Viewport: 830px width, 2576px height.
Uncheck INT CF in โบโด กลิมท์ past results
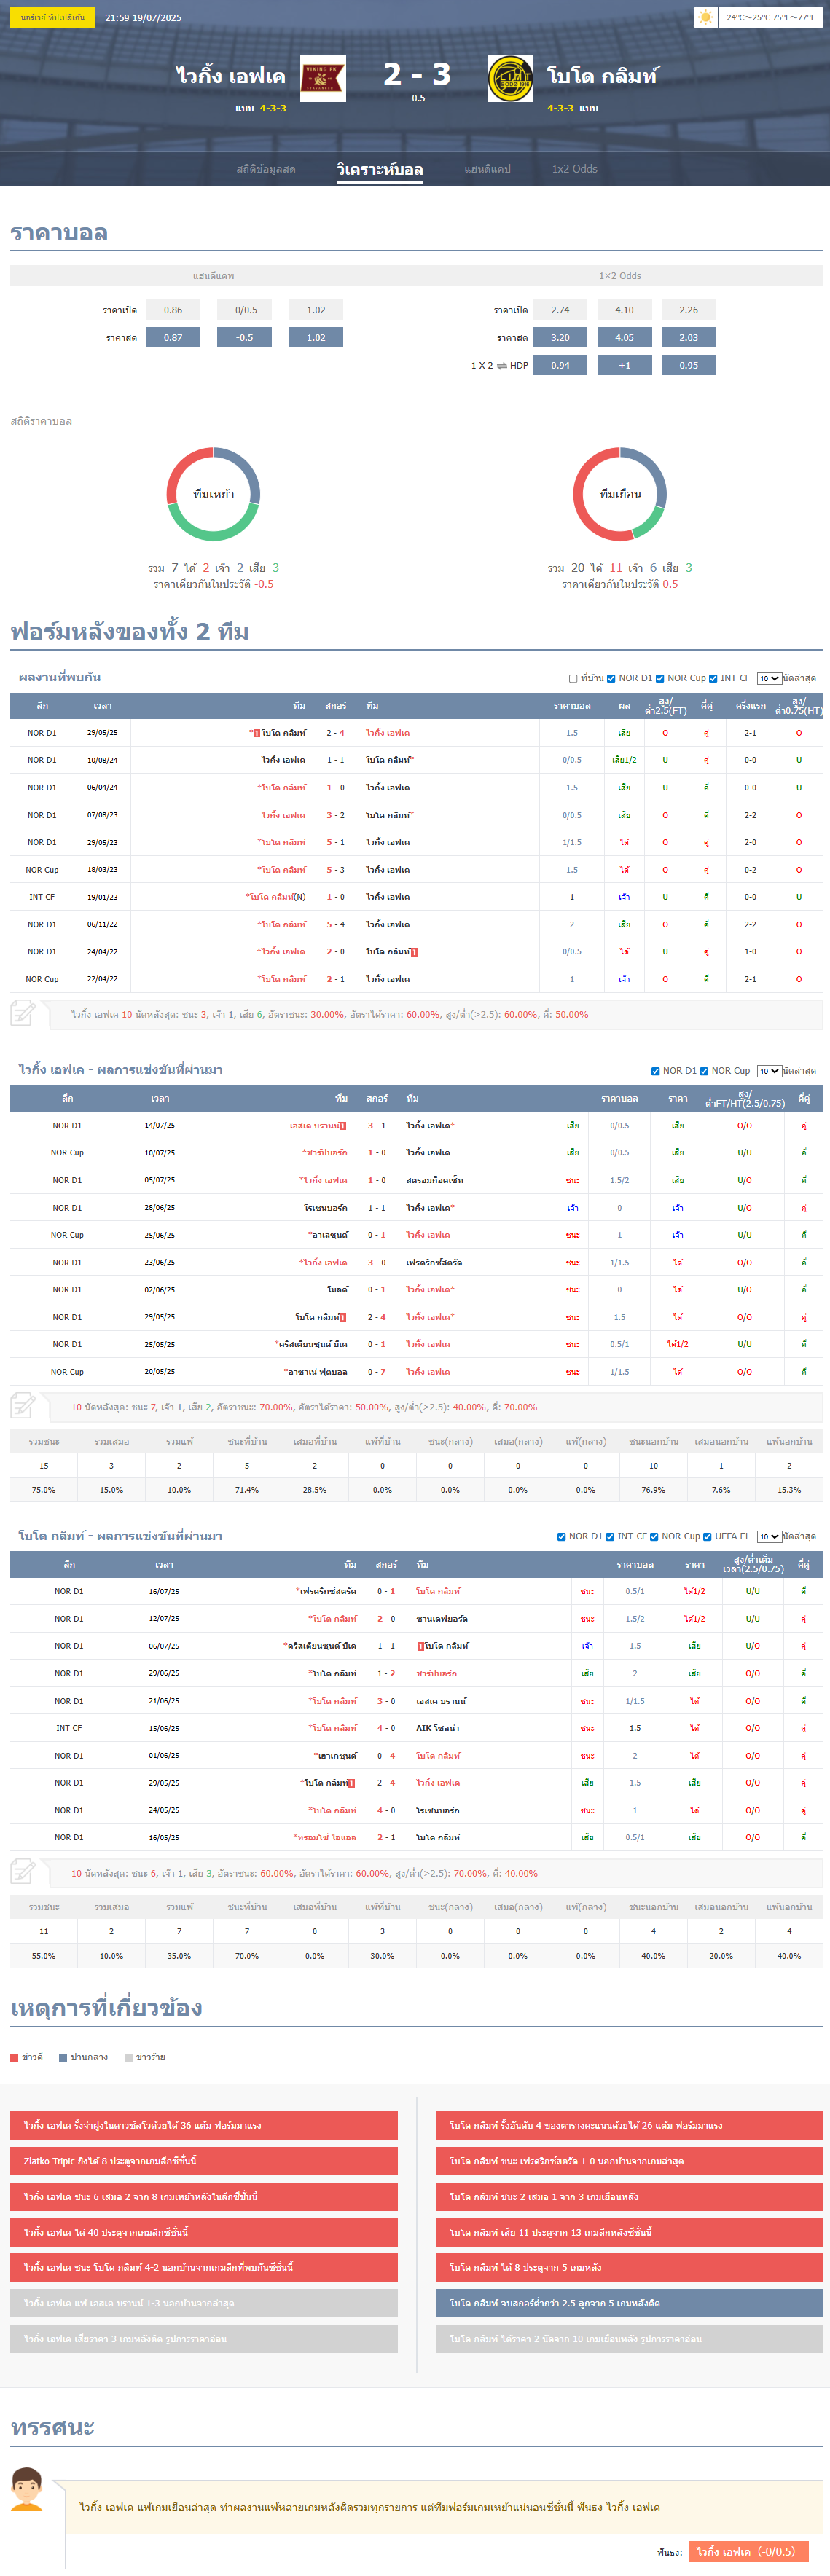point(610,1537)
